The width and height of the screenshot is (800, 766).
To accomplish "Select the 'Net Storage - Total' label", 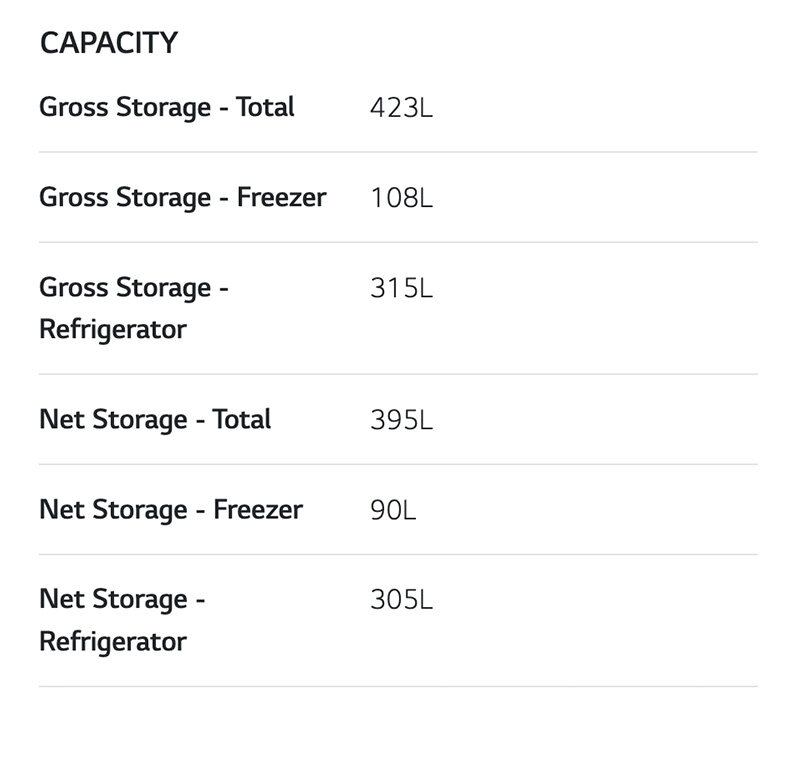I will point(155,419).
